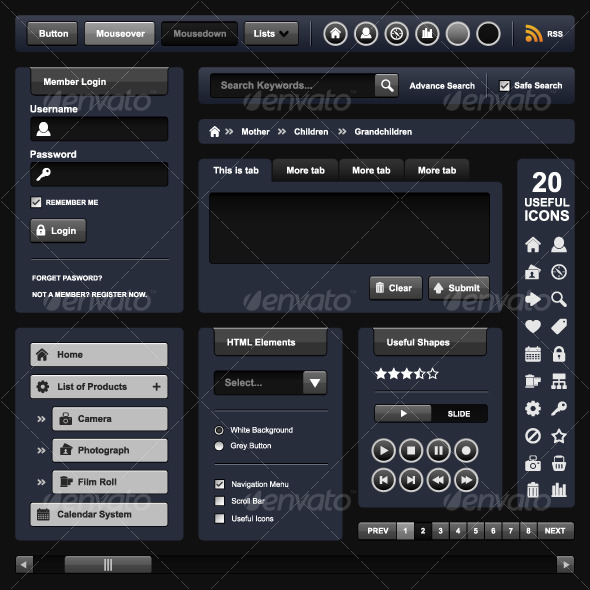Toggle the Safe Search checkbox
This screenshot has width=590, height=590.
tap(504, 86)
